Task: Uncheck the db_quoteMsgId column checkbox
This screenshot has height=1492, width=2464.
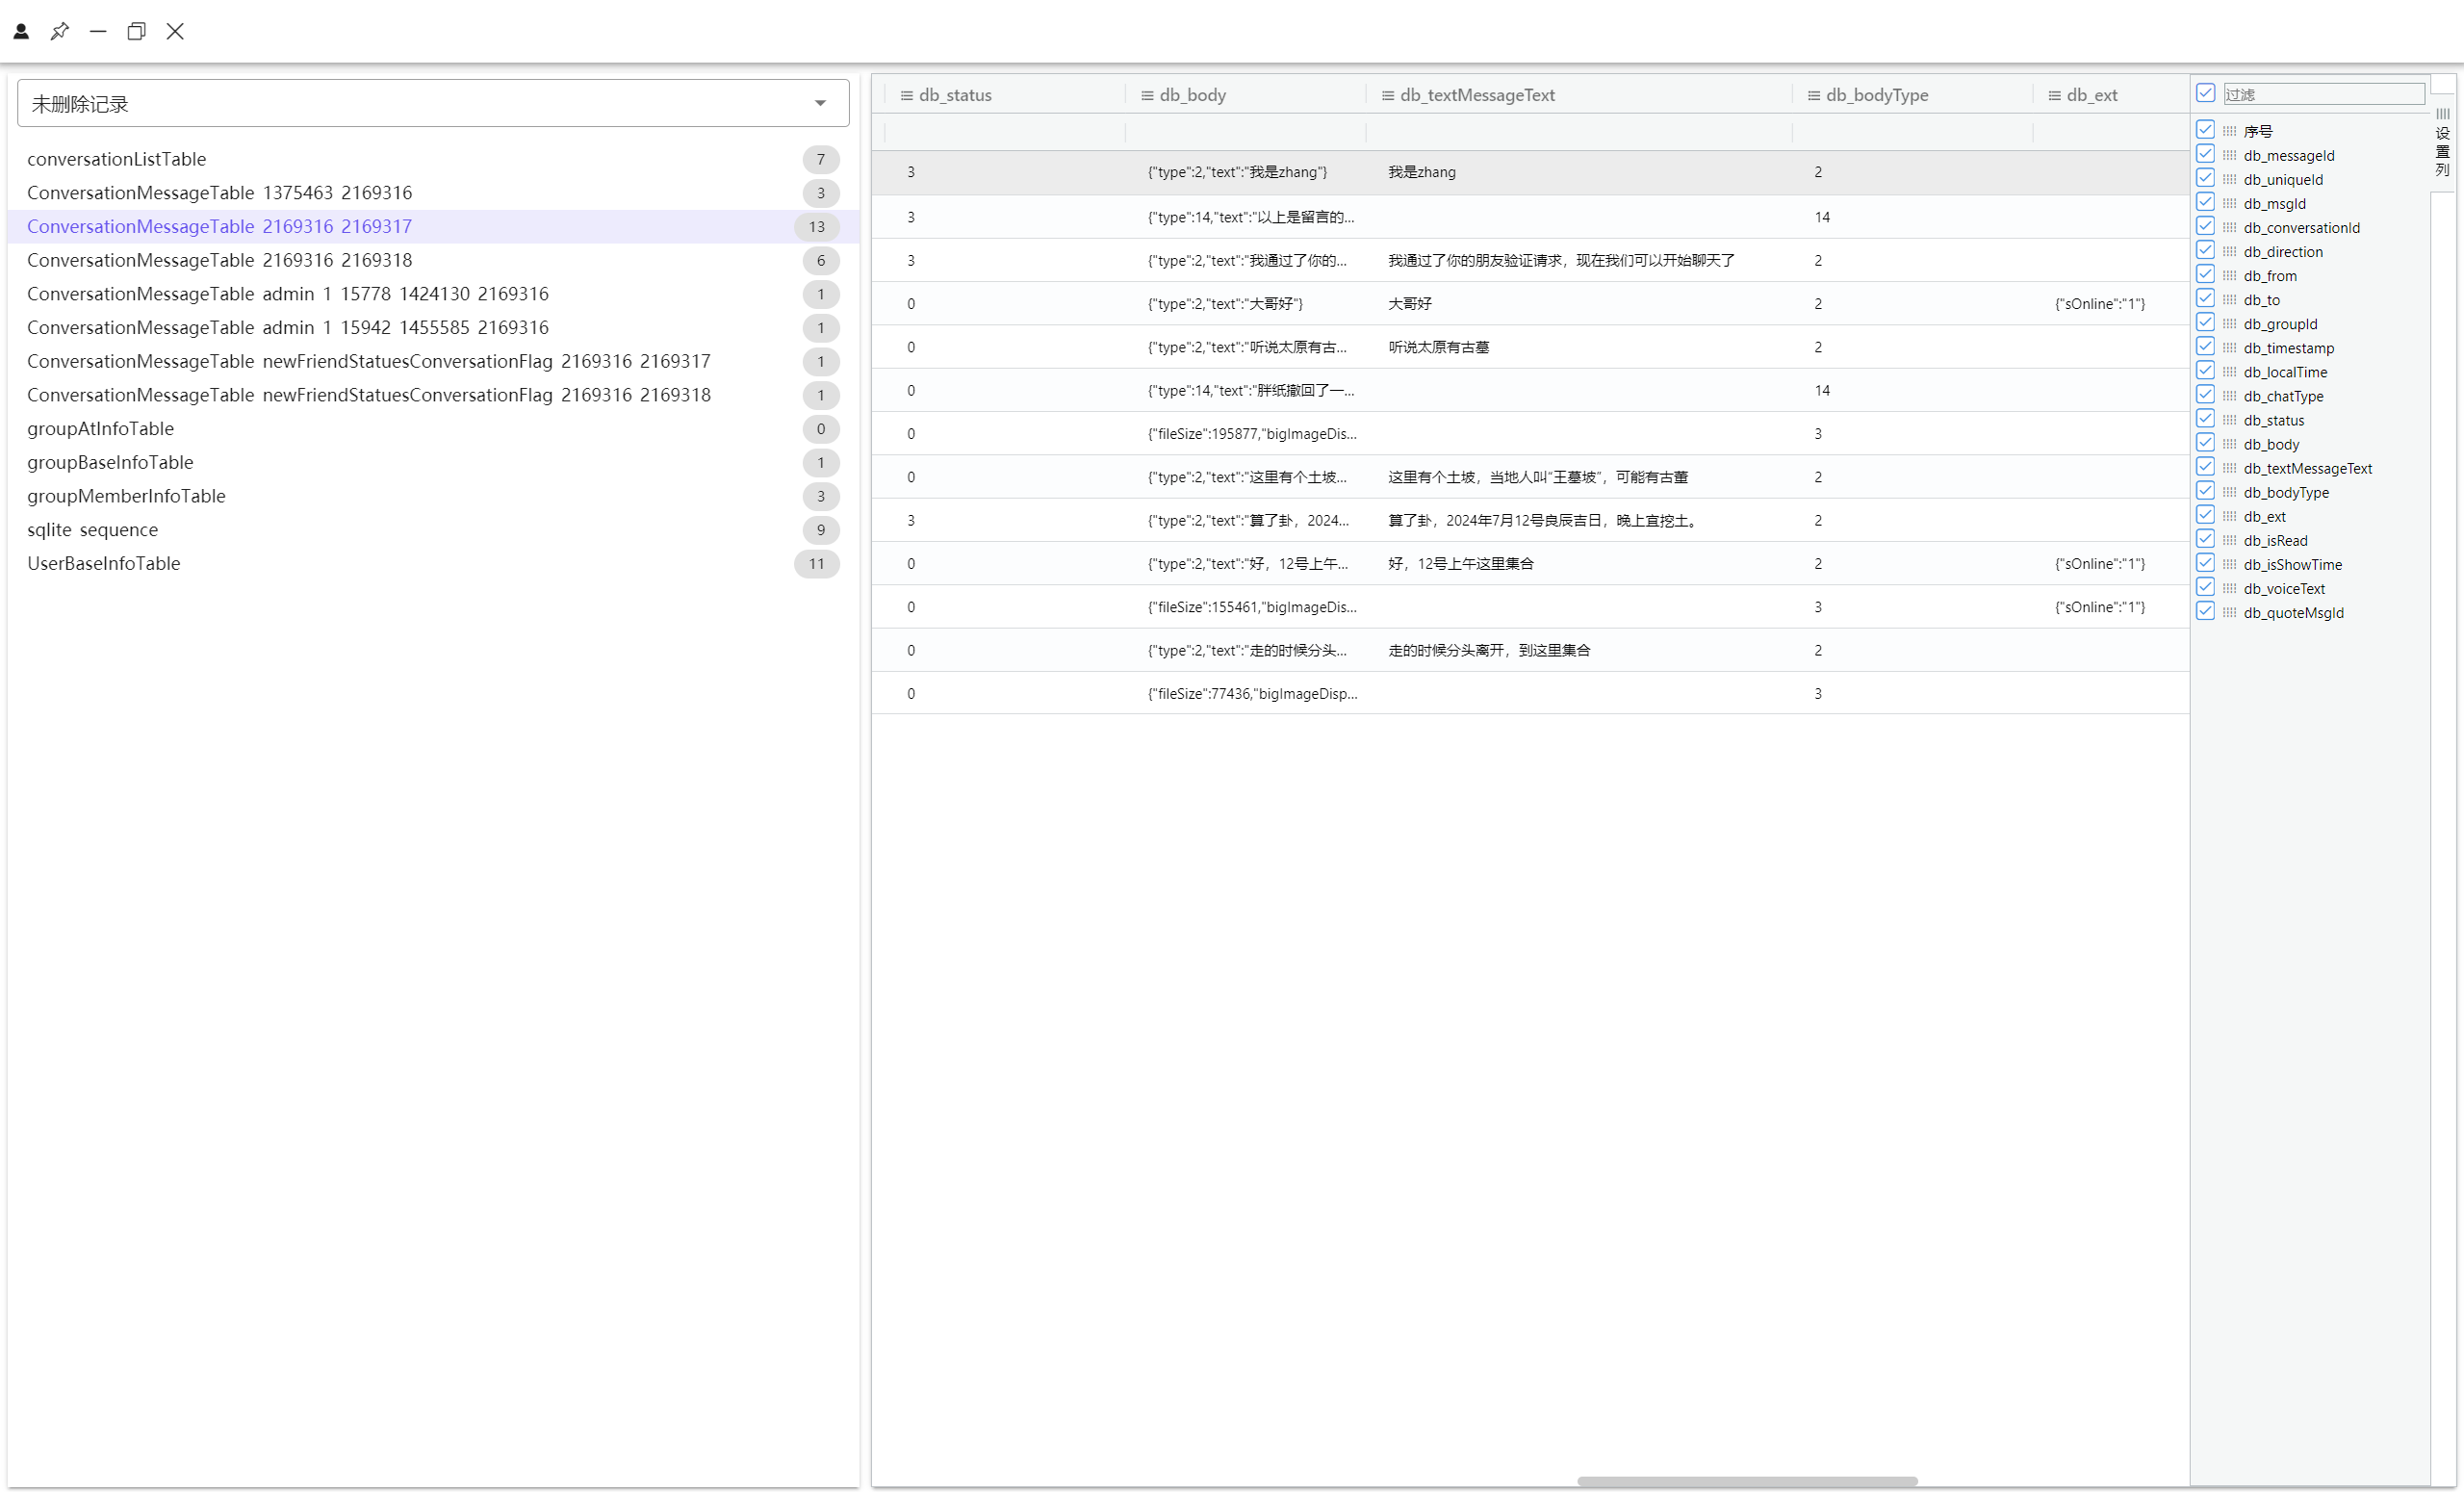Action: (2206, 611)
